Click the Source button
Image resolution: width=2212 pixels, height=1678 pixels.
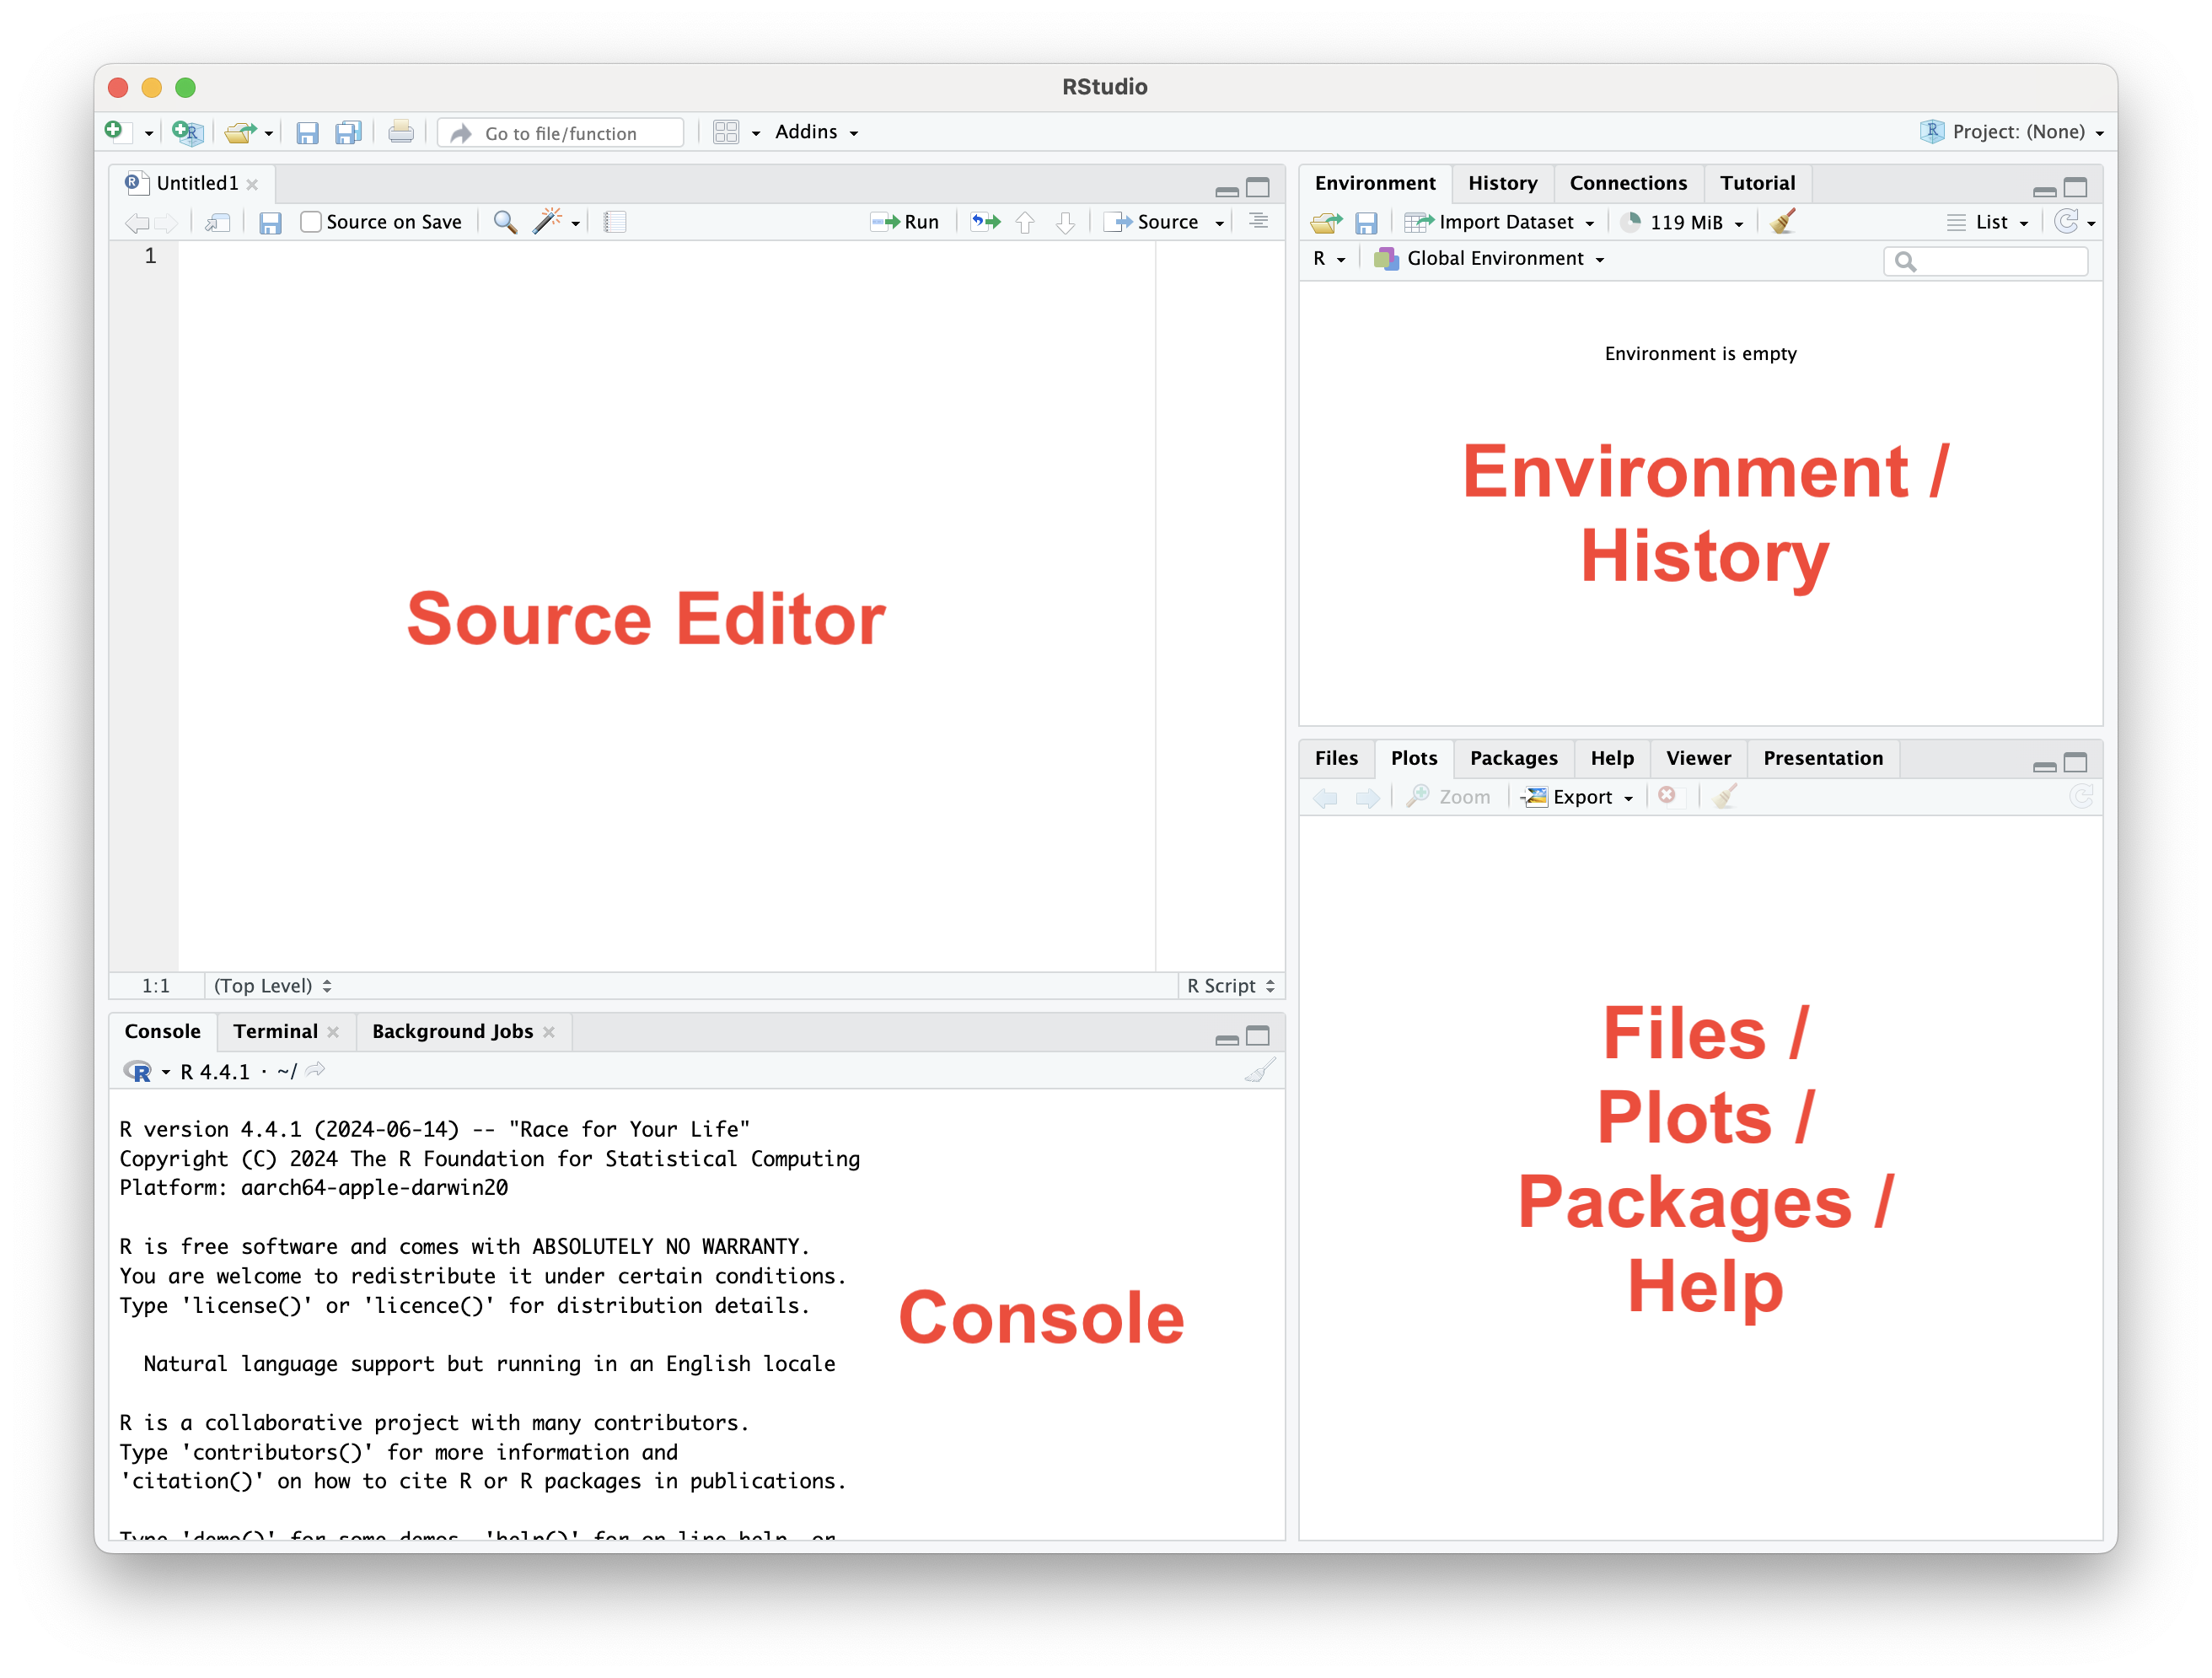[x=1152, y=222]
